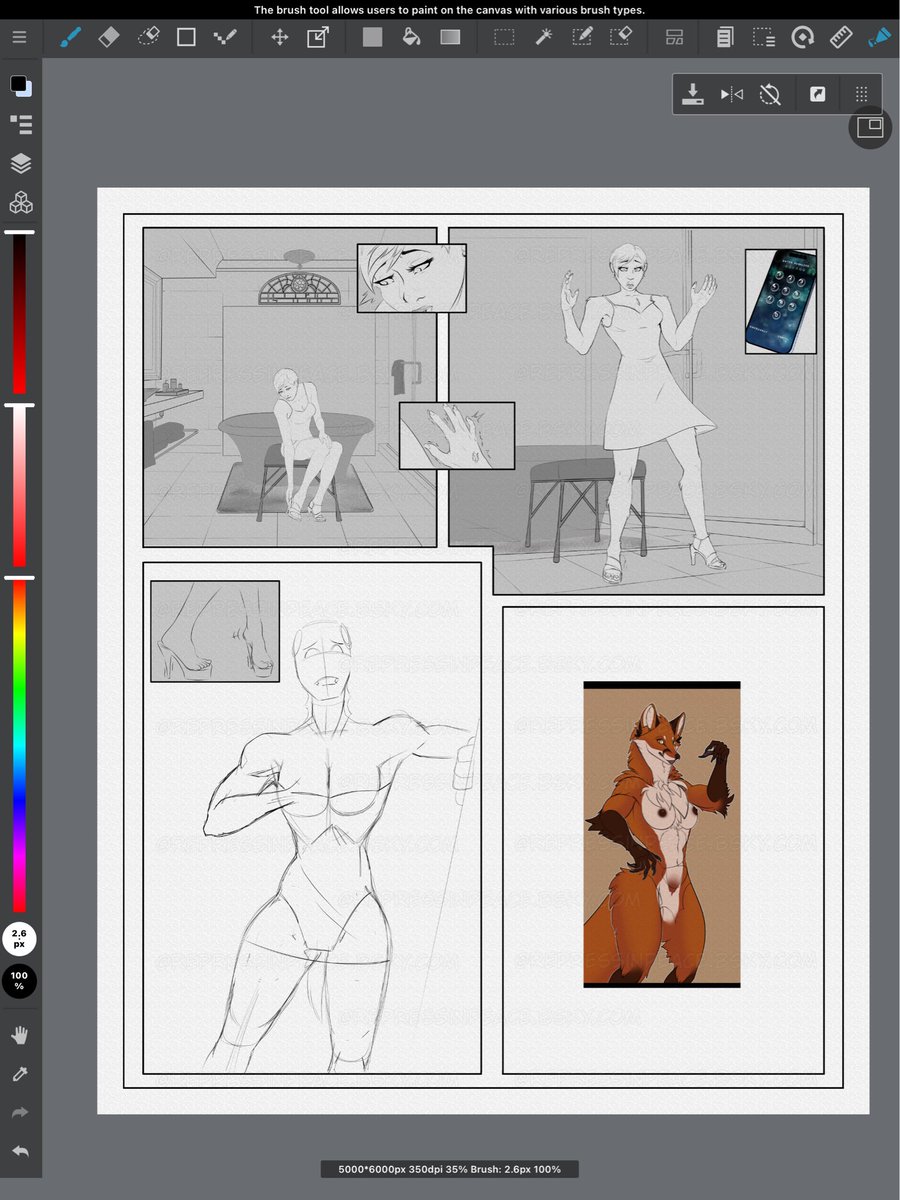The width and height of the screenshot is (900, 1200).
Task: Reset canvas rotation
Action: [769, 94]
